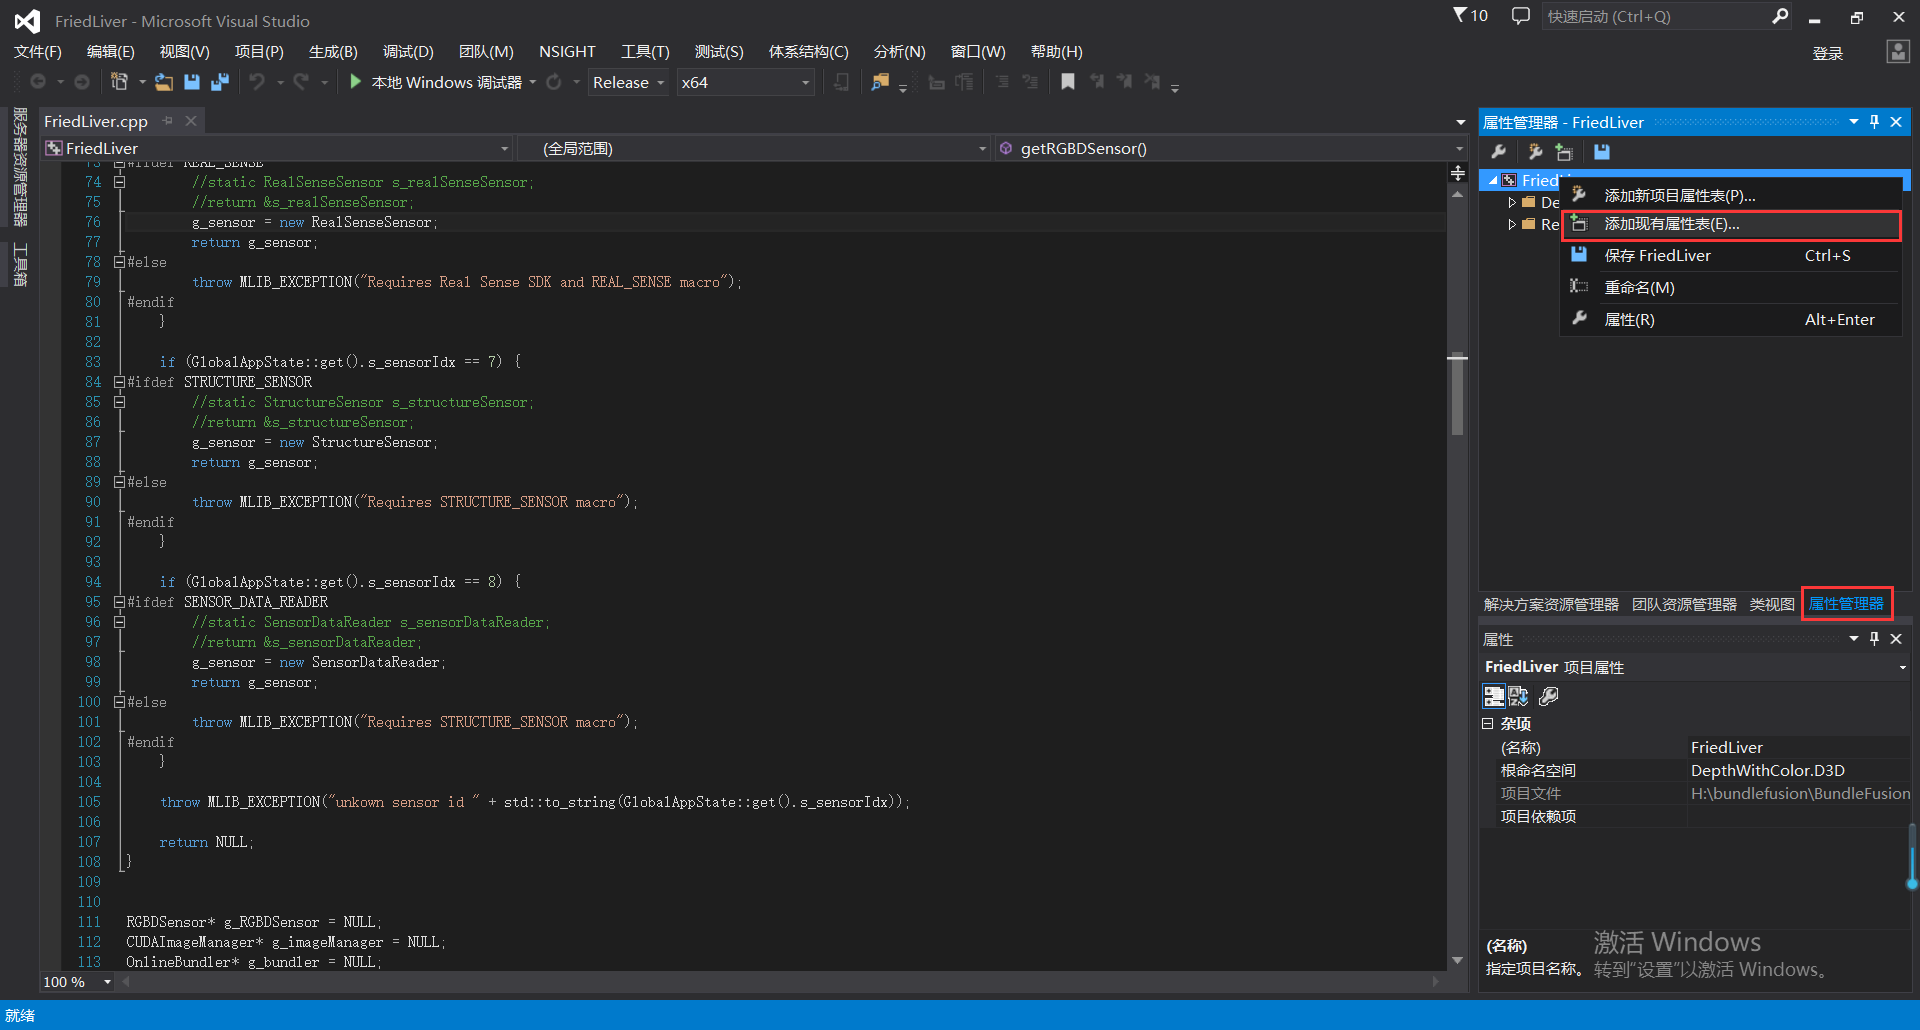Screen dimensions: 1920x1030
Task: Click the user account avatar icon
Action: point(1897,52)
